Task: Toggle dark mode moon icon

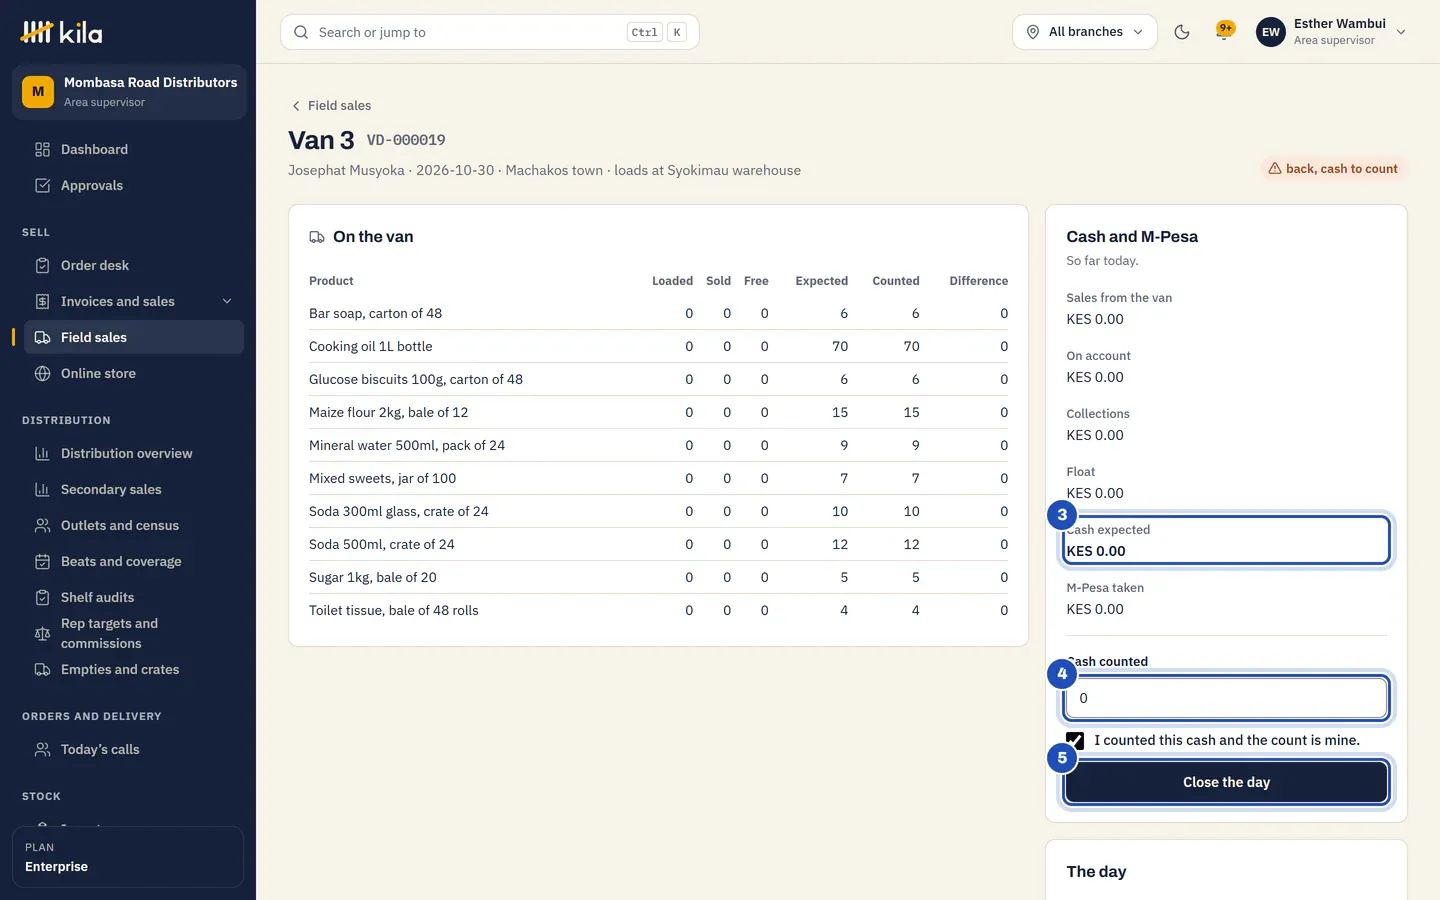Action: pyautogui.click(x=1182, y=32)
